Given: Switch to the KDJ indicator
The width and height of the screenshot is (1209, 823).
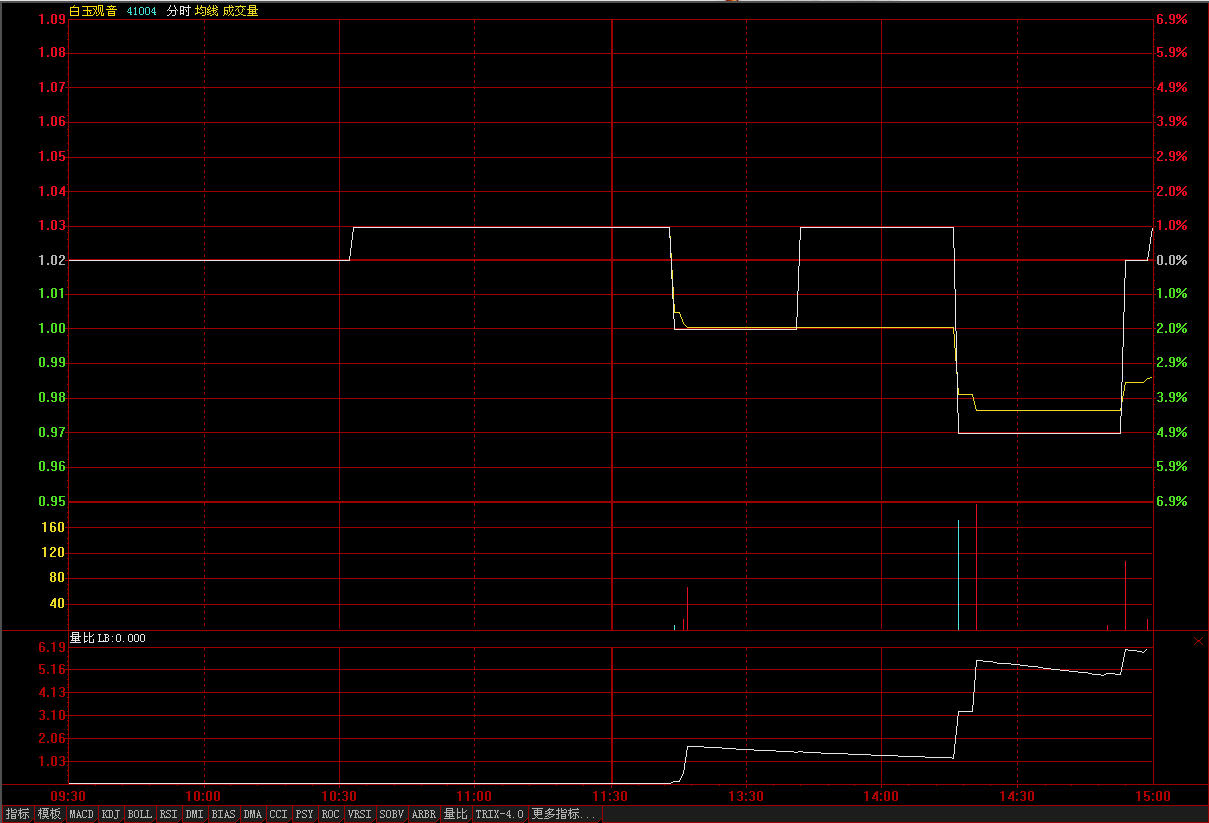Looking at the screenshot, I should click(x=110, y=814).
